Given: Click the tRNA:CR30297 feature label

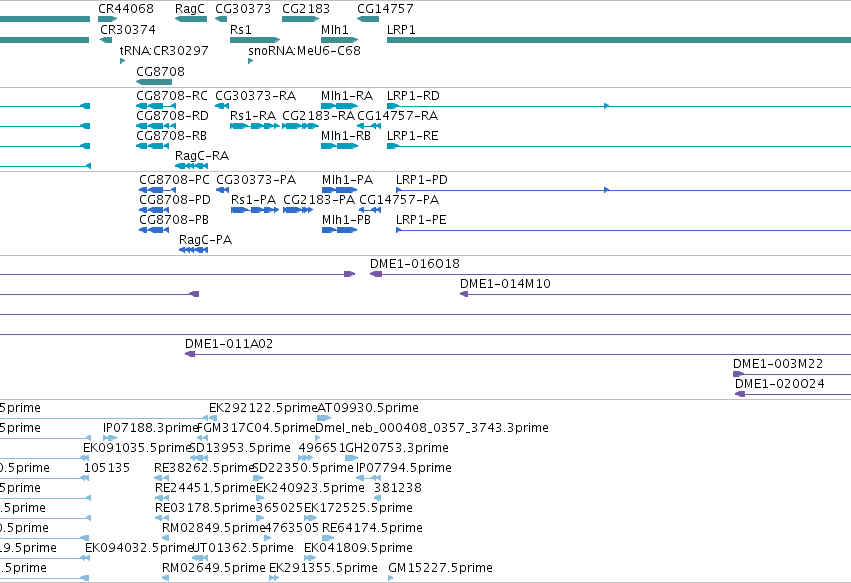Looking at the screenshot, I should tap(164, 50).
